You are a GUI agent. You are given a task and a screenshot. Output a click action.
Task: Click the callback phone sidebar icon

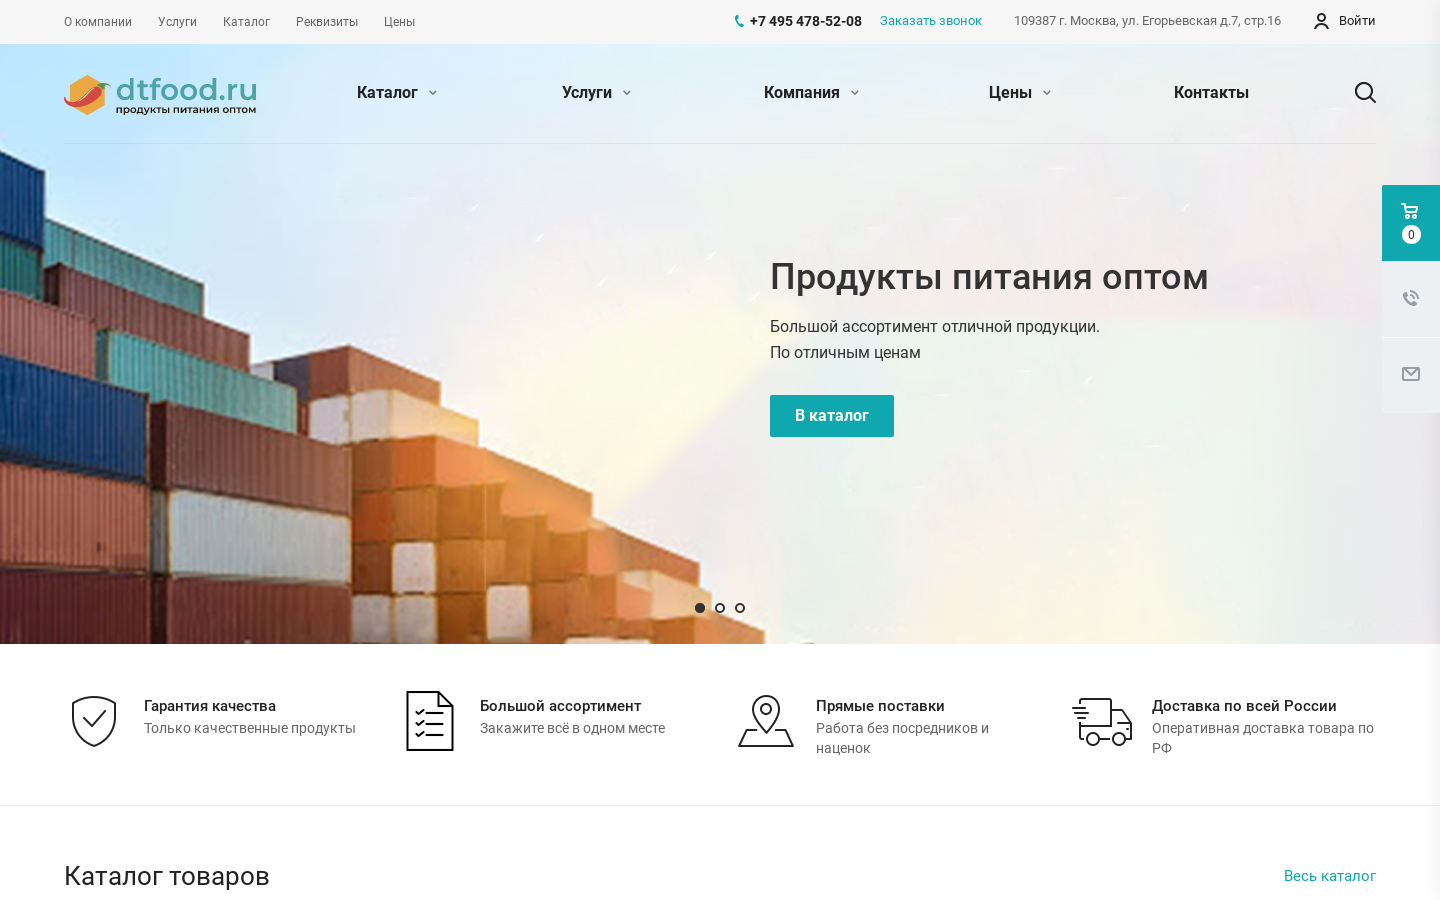tap(1411, 298)
